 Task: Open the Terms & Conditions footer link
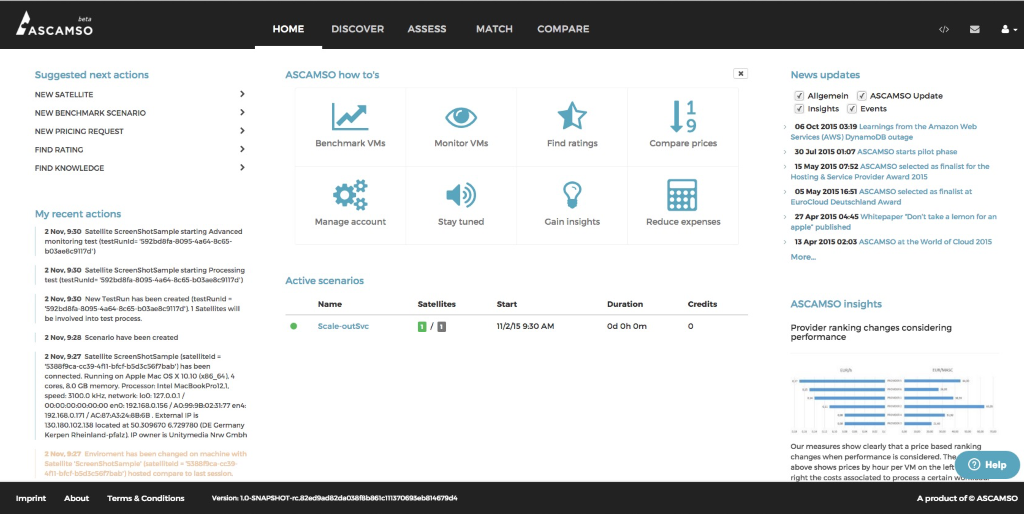coord(146,498)
